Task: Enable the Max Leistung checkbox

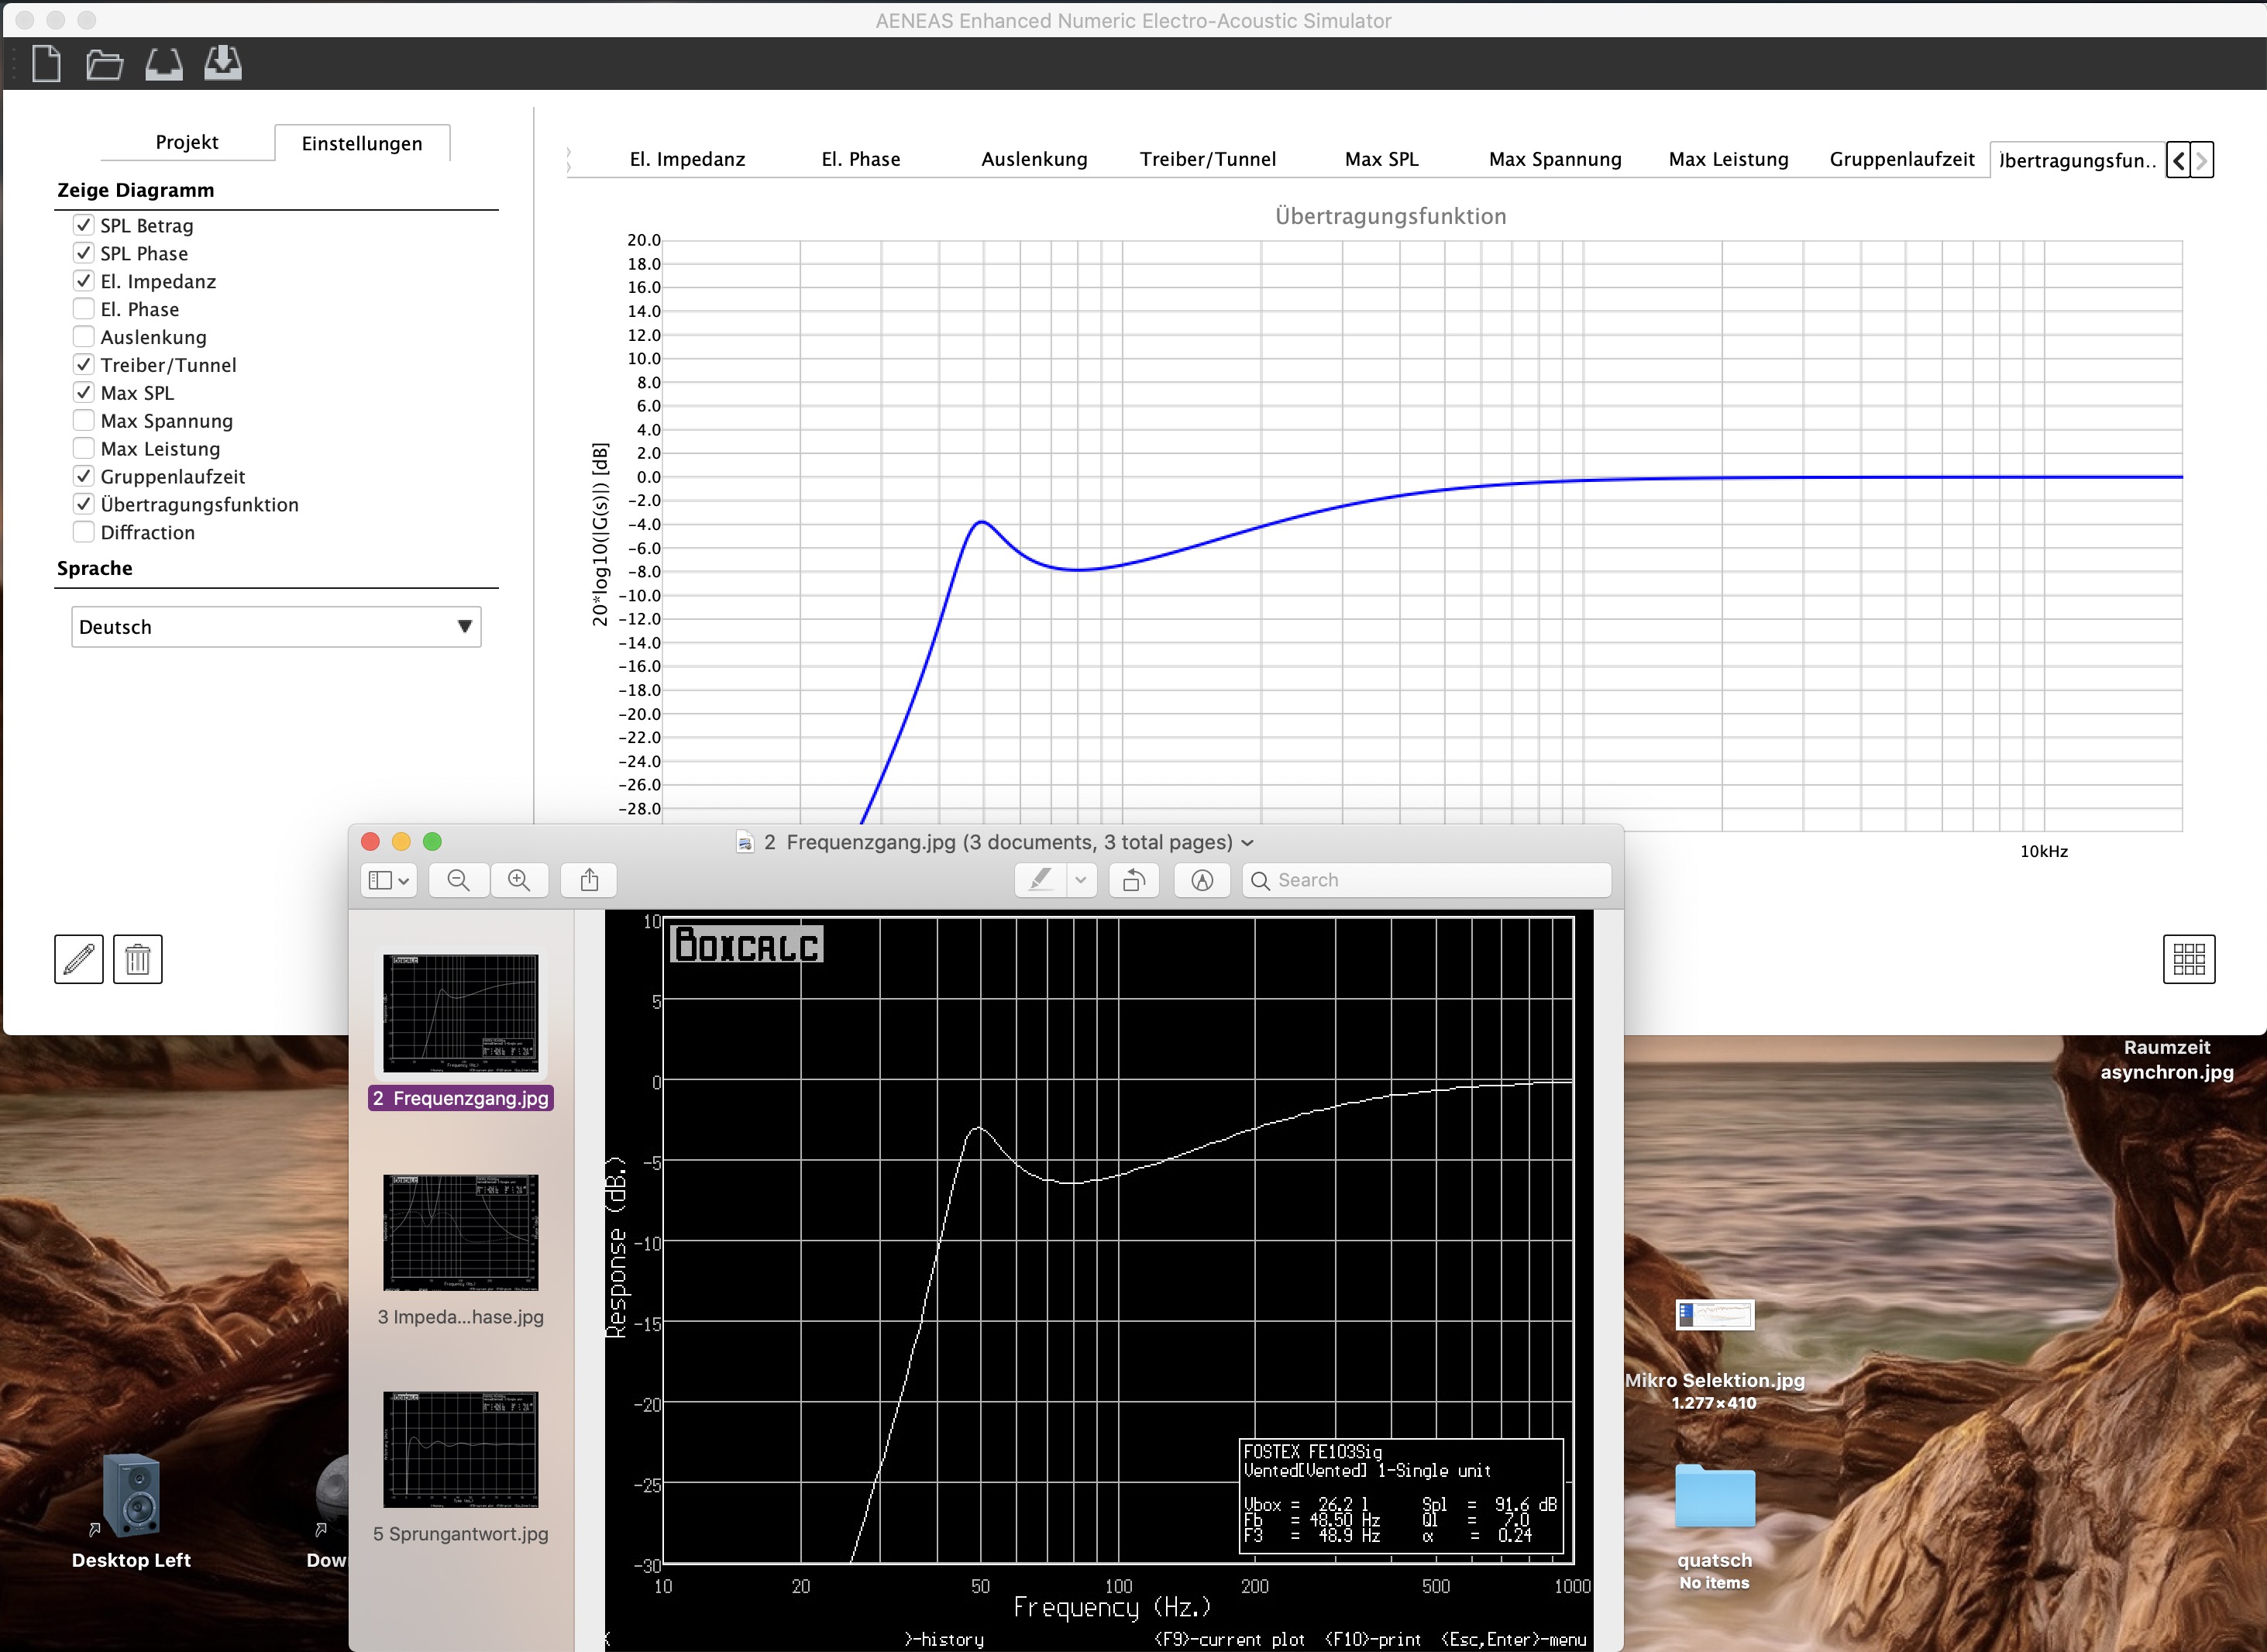Action: [x=84, y=449]
